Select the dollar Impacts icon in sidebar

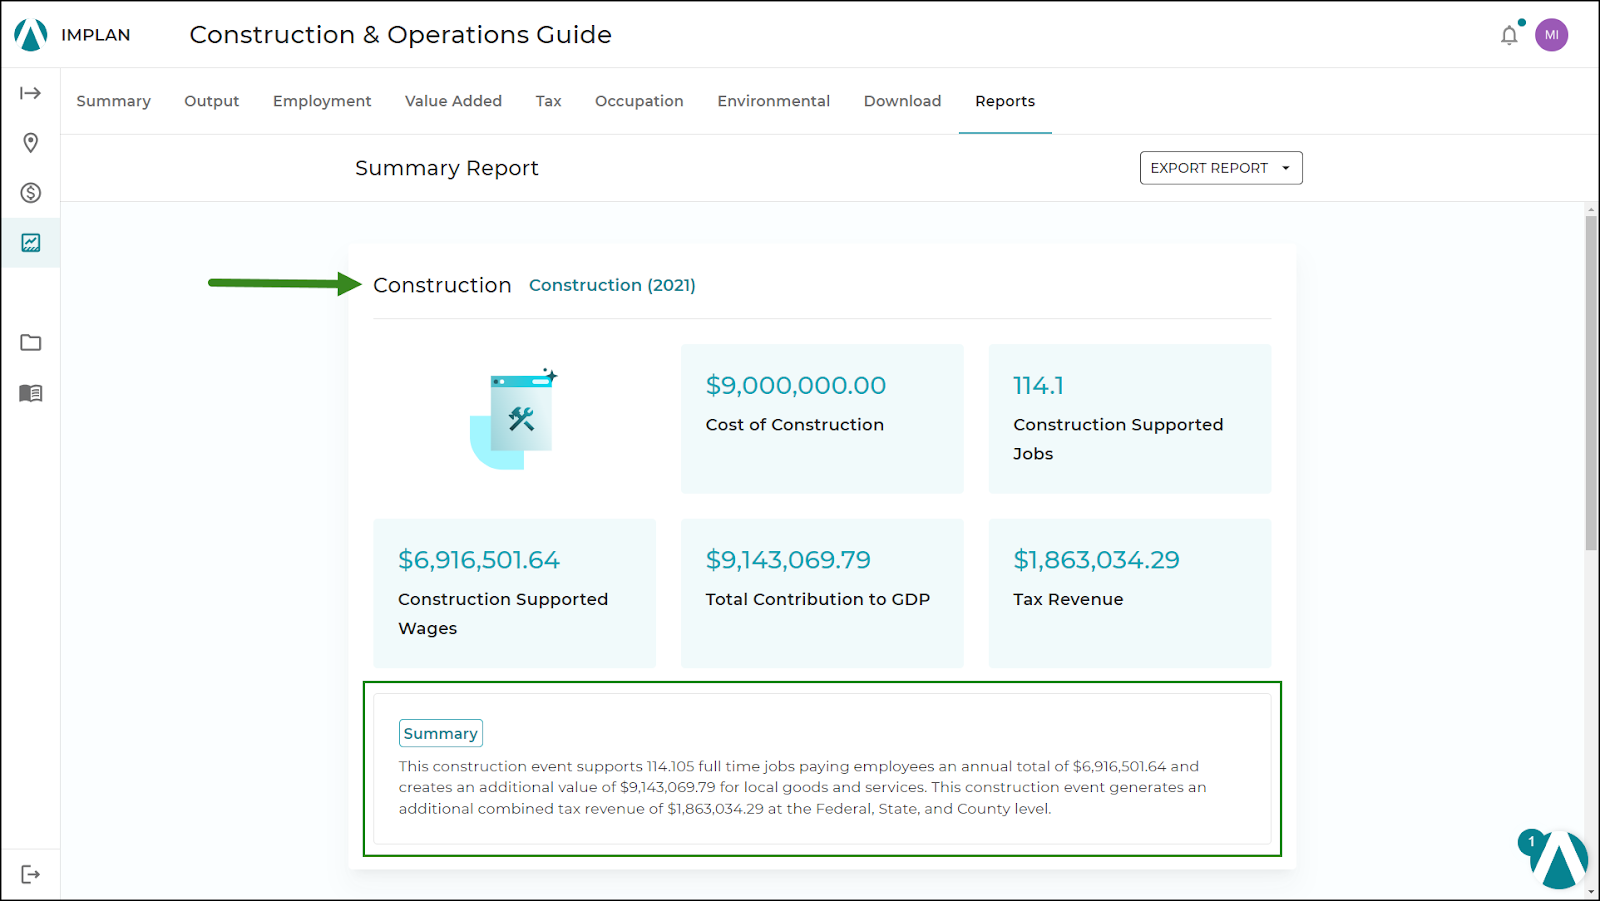click(x=31, y=193)
